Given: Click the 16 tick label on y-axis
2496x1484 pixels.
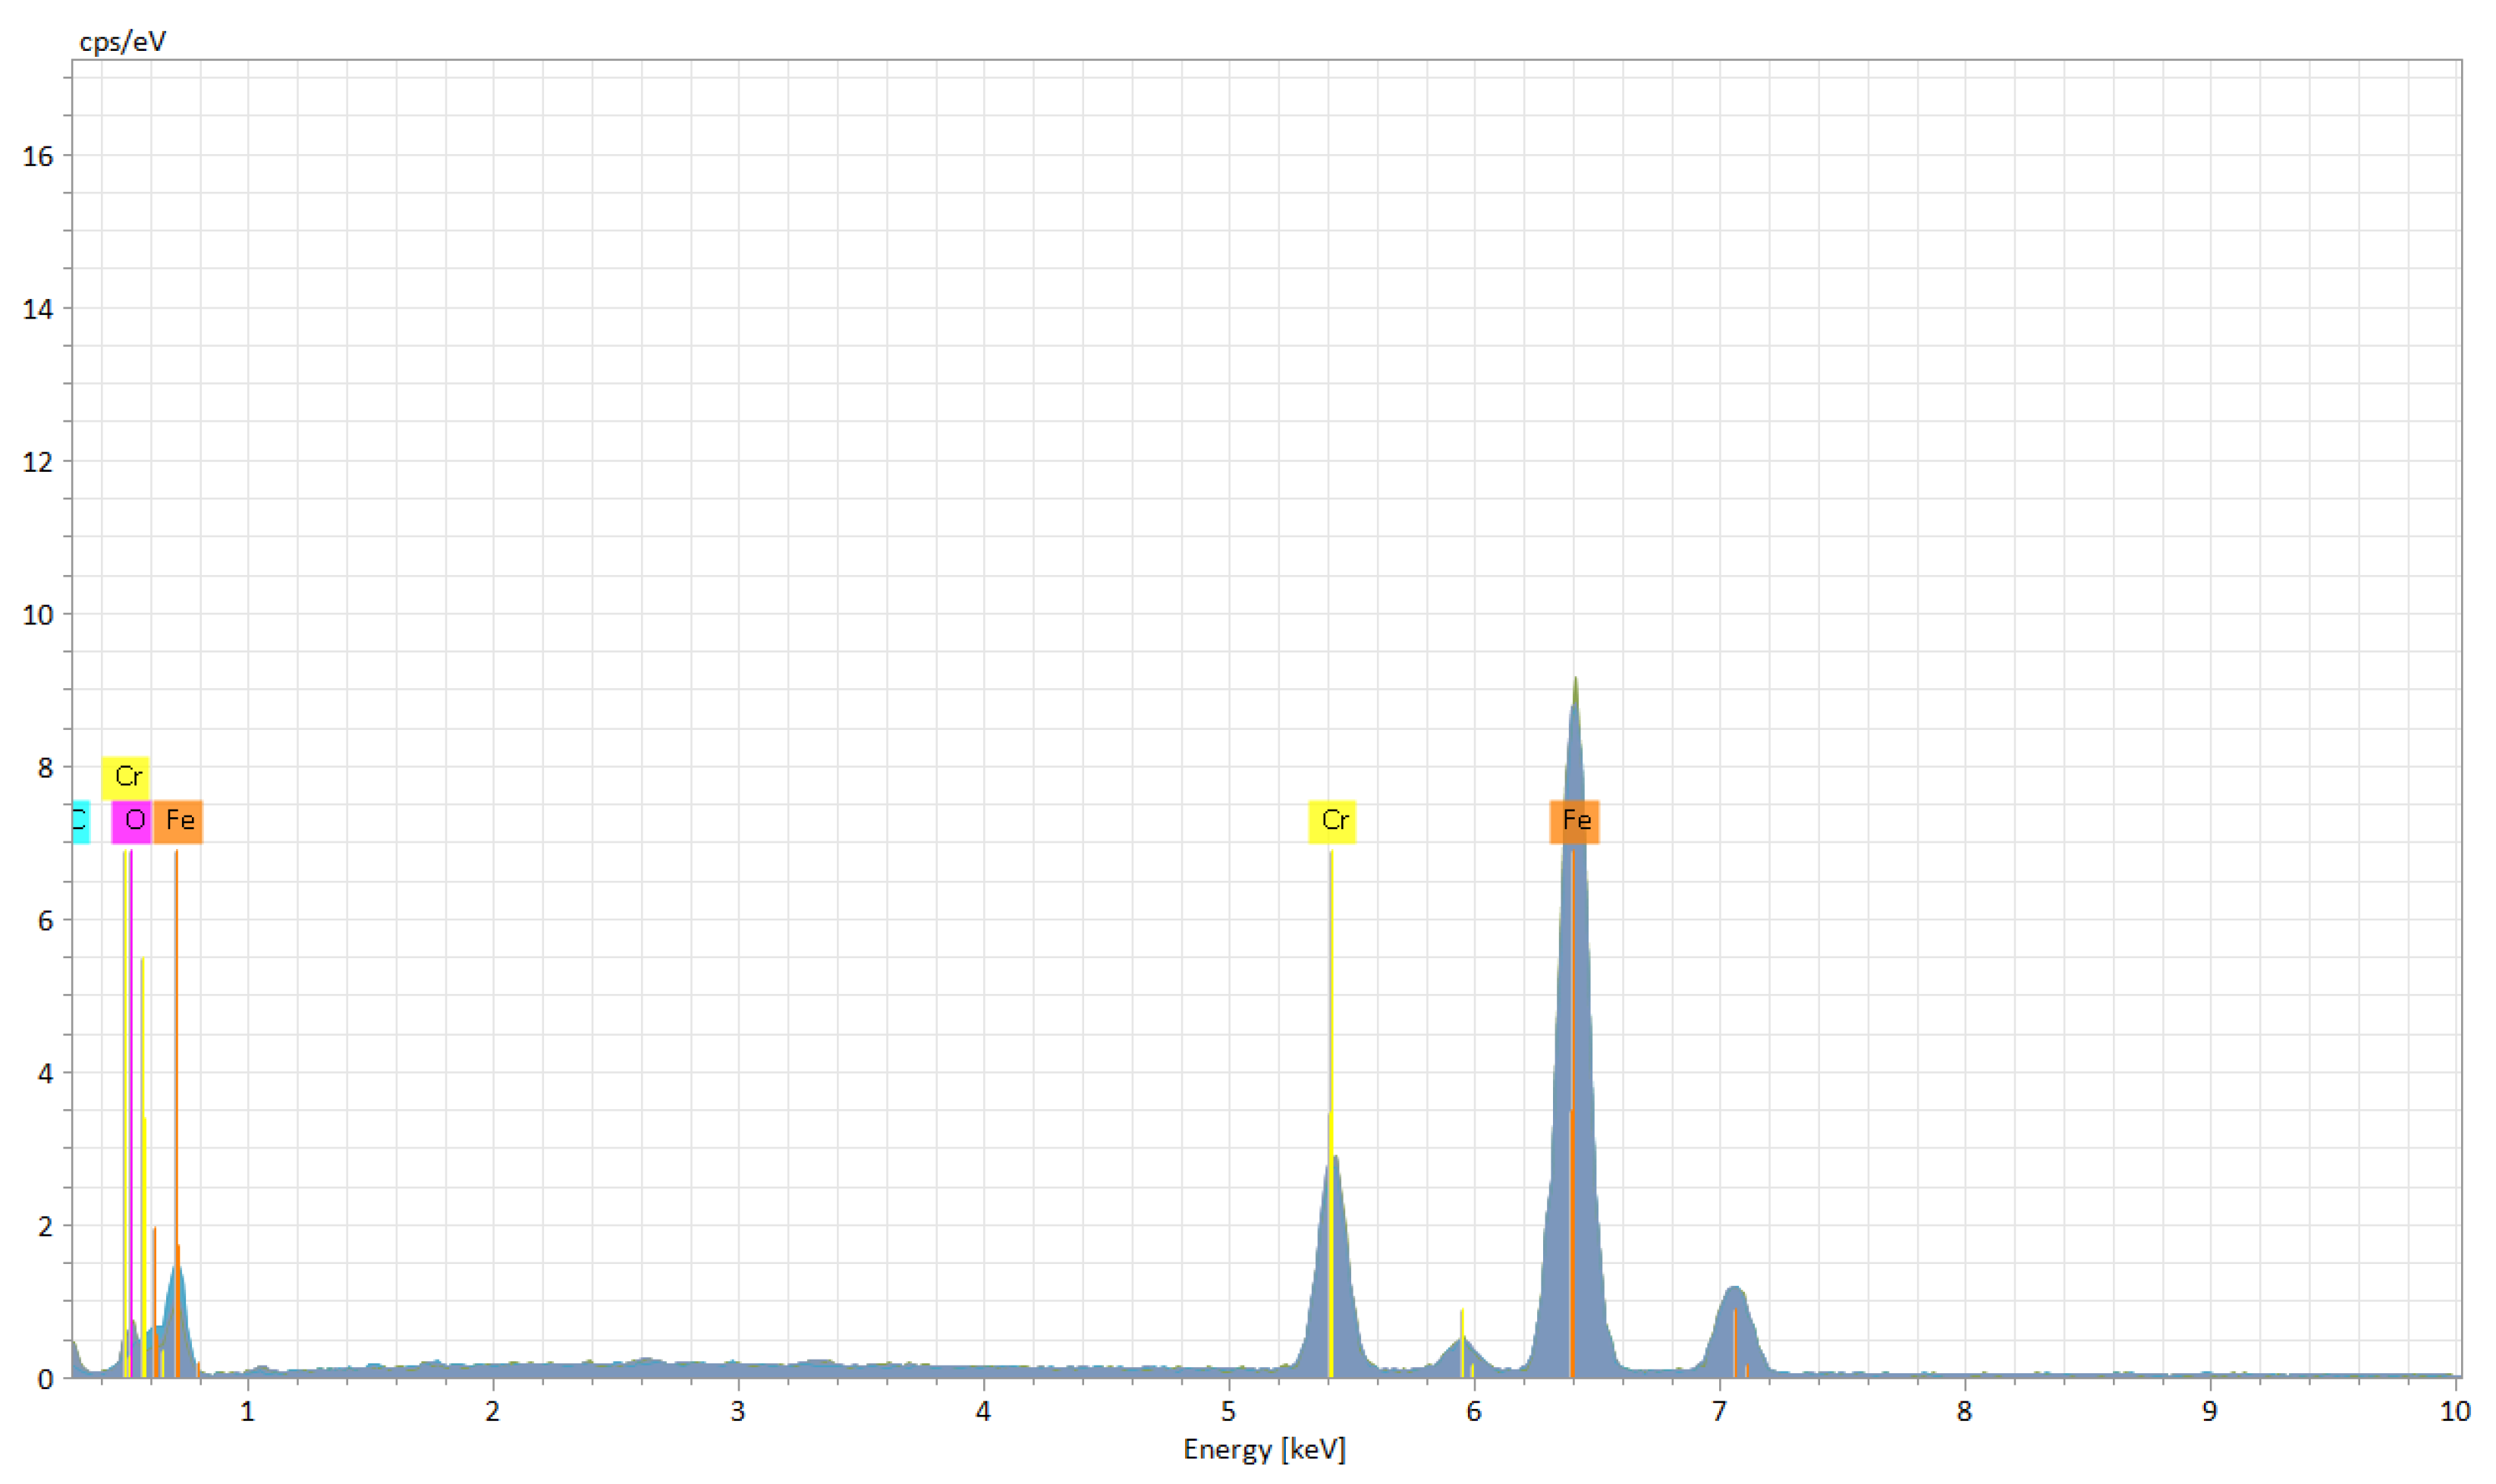Looking at the screenshot, I should pyautogui.click(x=37, y=156).
